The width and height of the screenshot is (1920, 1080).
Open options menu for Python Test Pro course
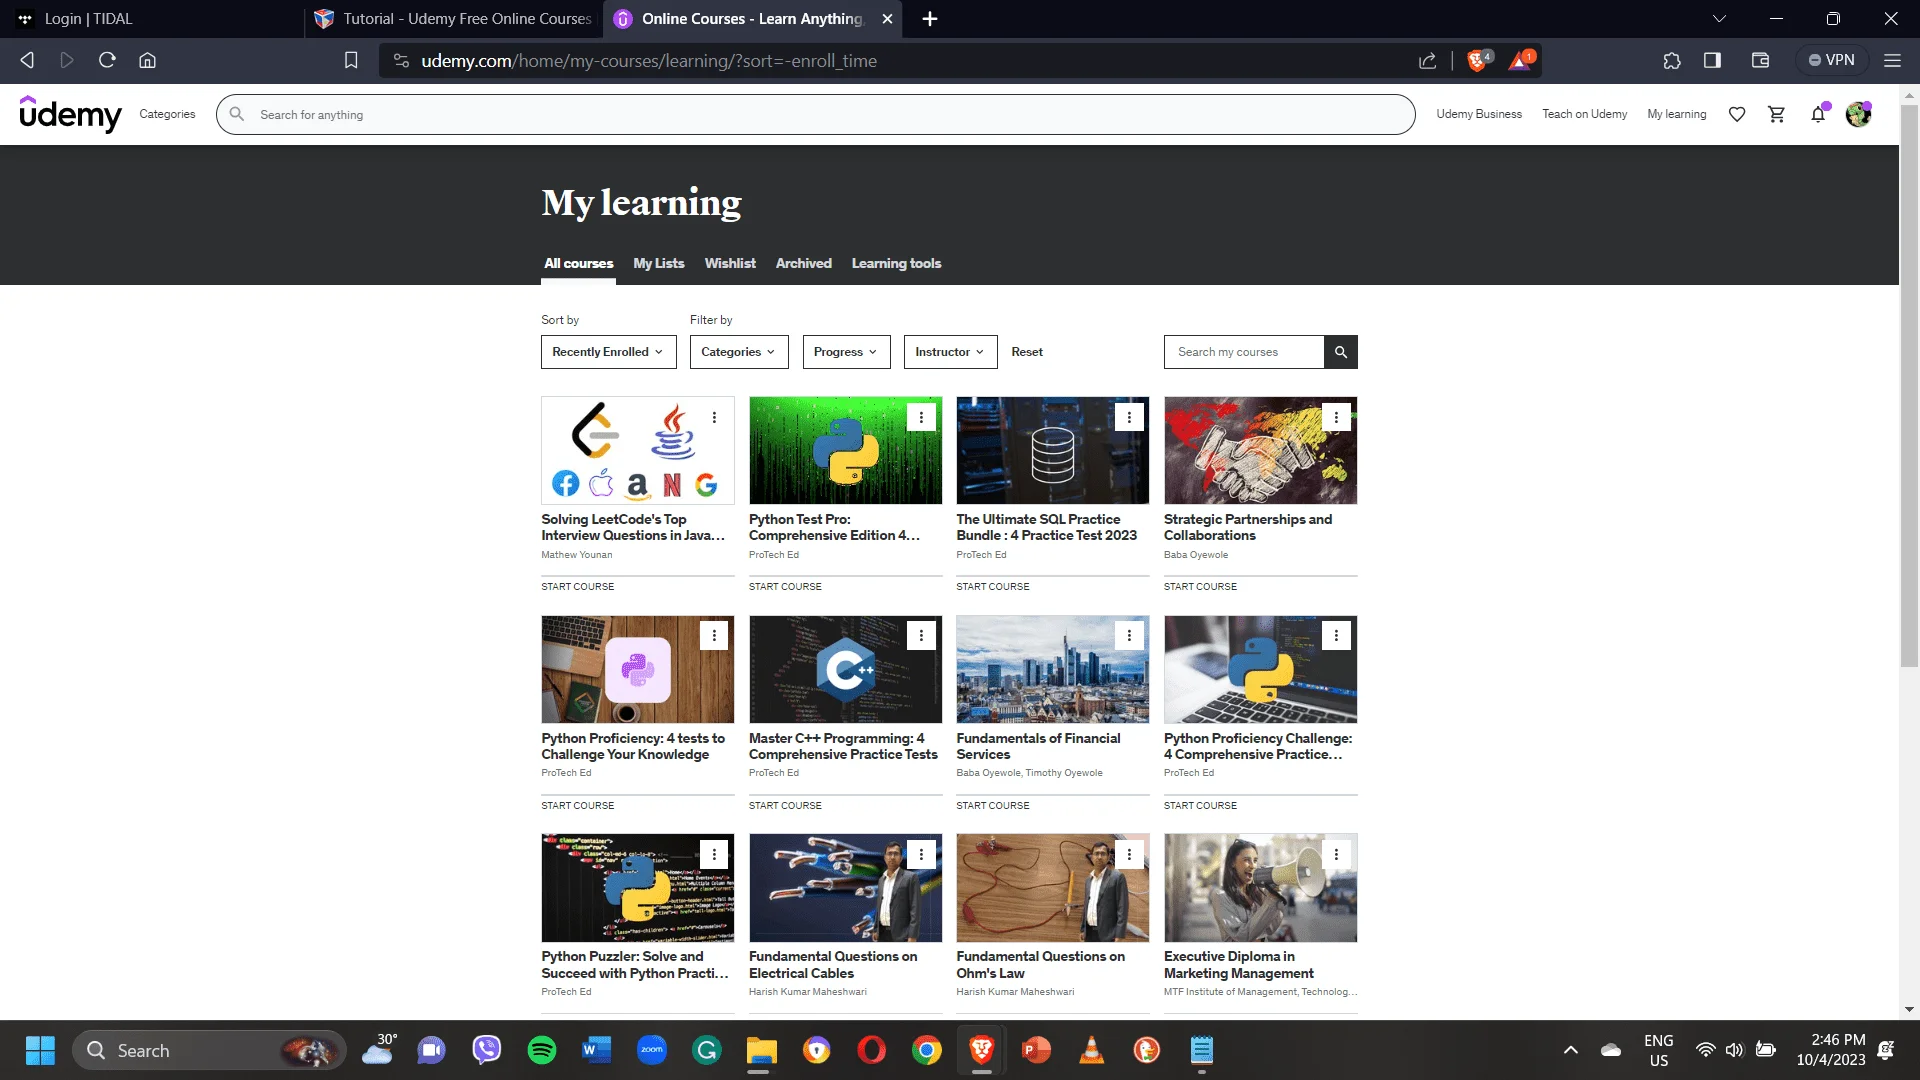click(921, 417)
